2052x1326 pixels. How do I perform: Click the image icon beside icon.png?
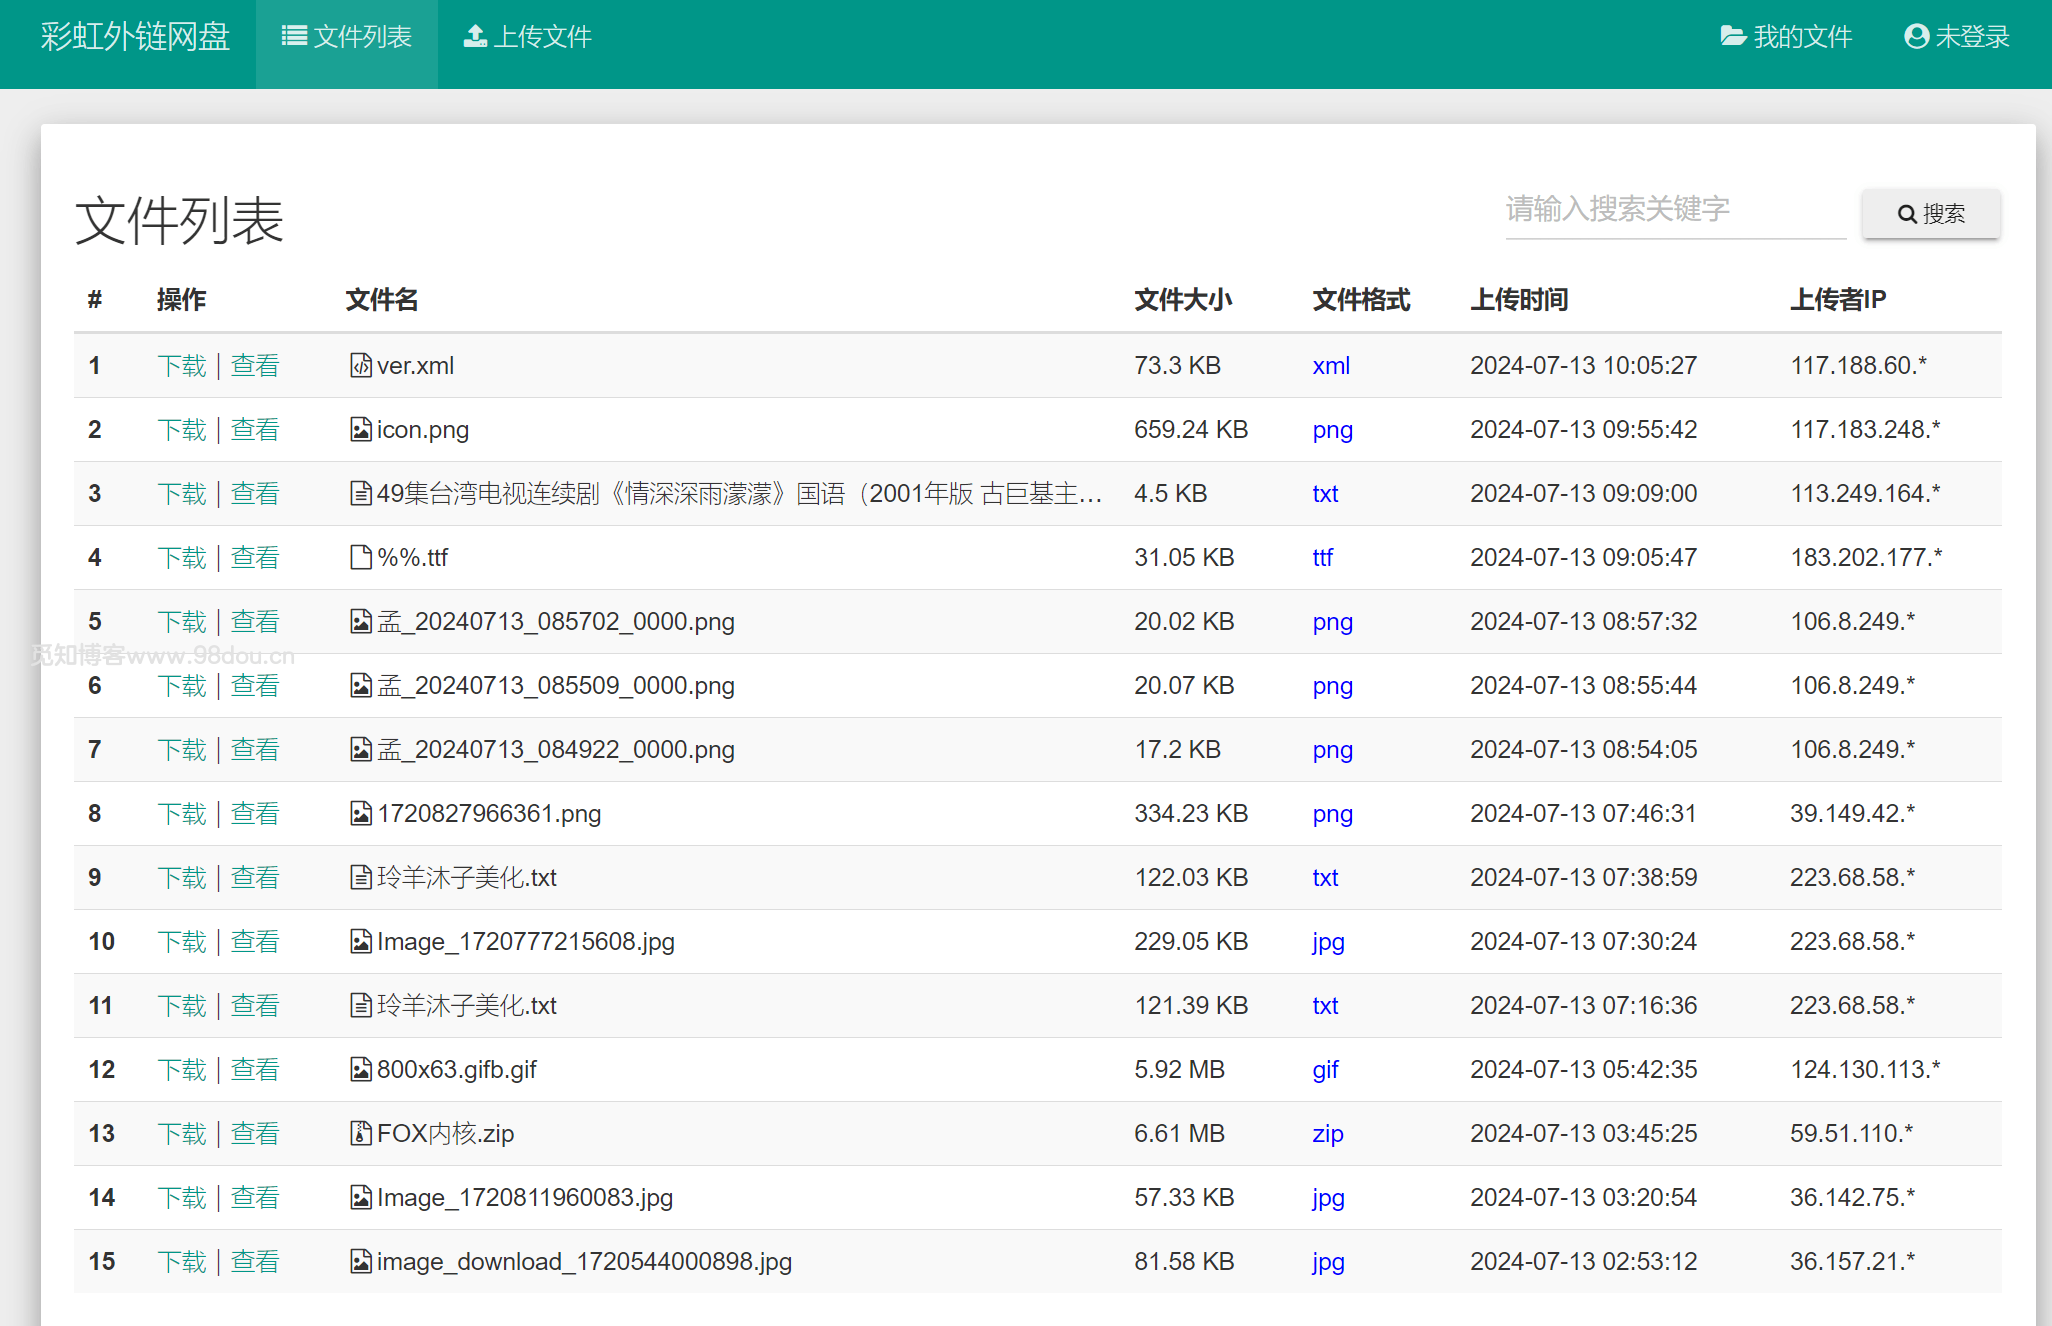(x=361, y=430)
